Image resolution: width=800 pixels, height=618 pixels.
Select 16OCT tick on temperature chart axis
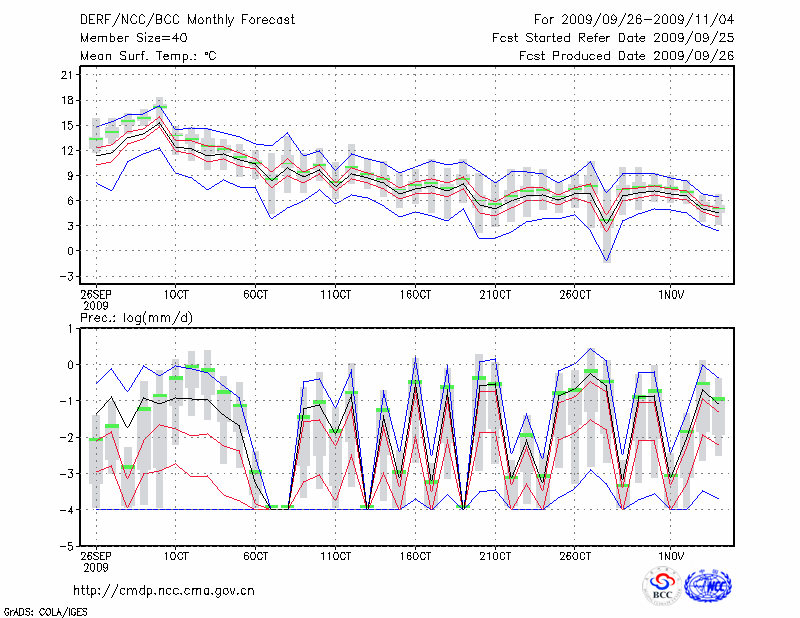click(414, 294)
